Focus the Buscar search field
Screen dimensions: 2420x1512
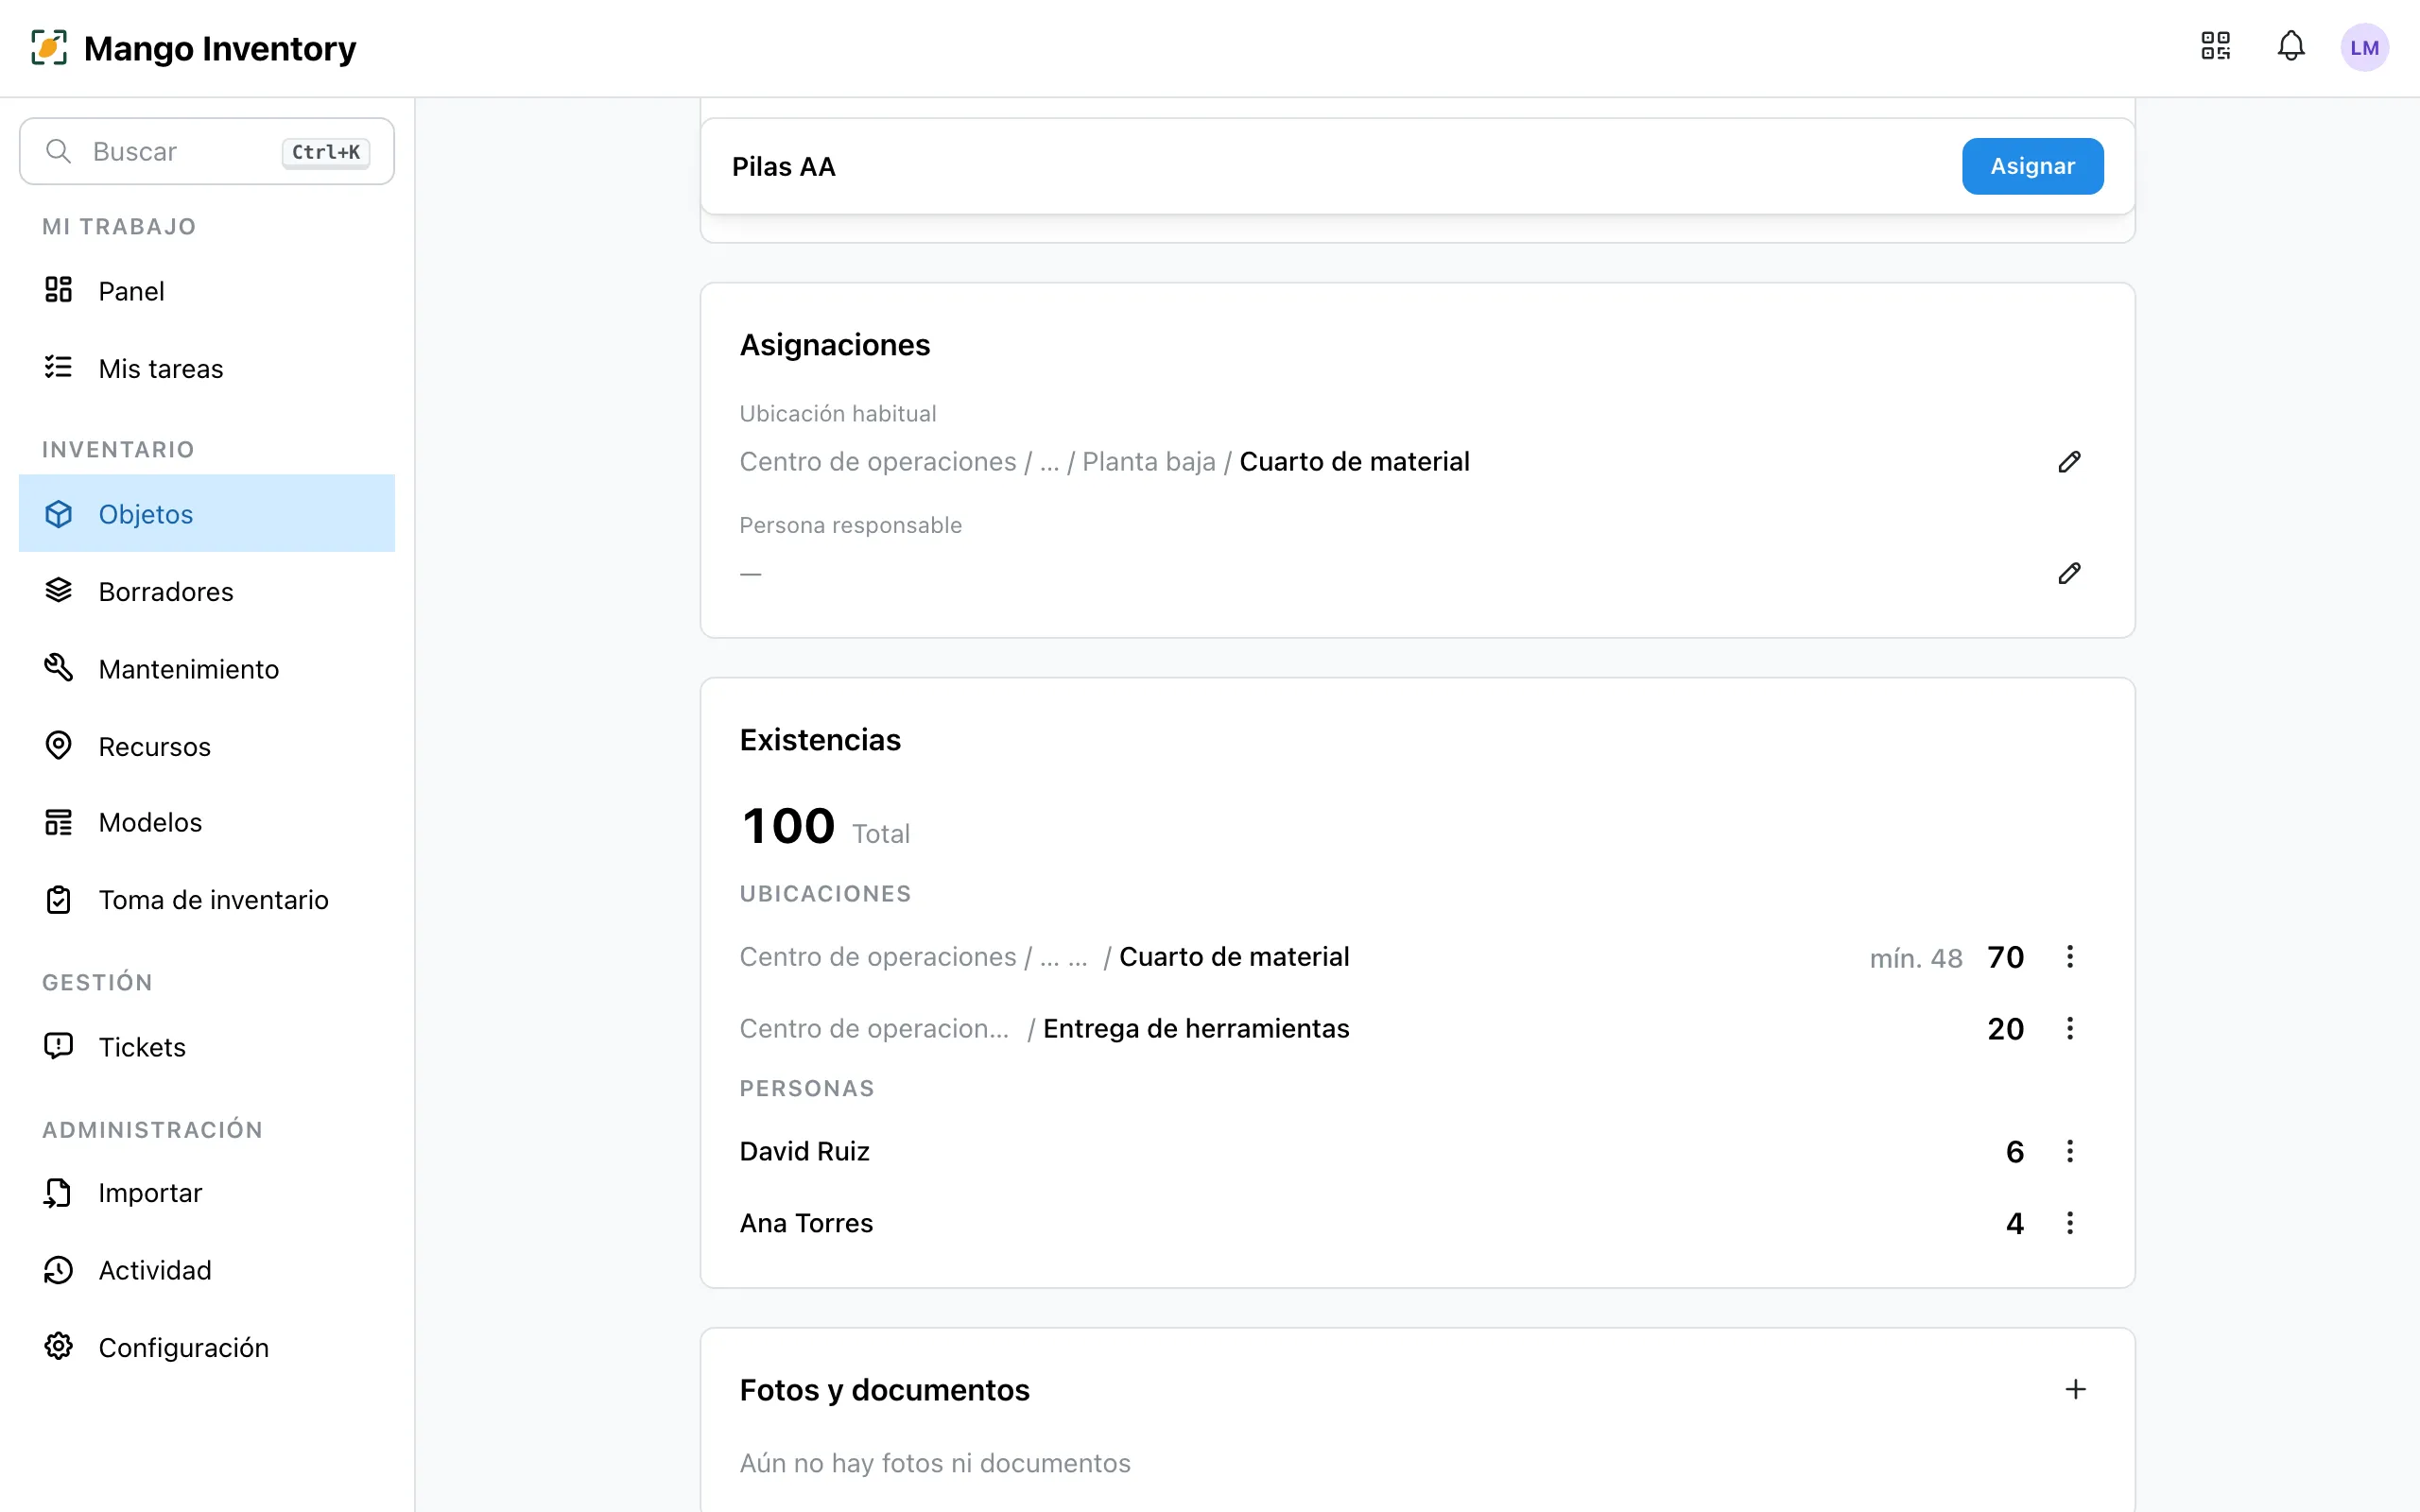tap(207, 151)
